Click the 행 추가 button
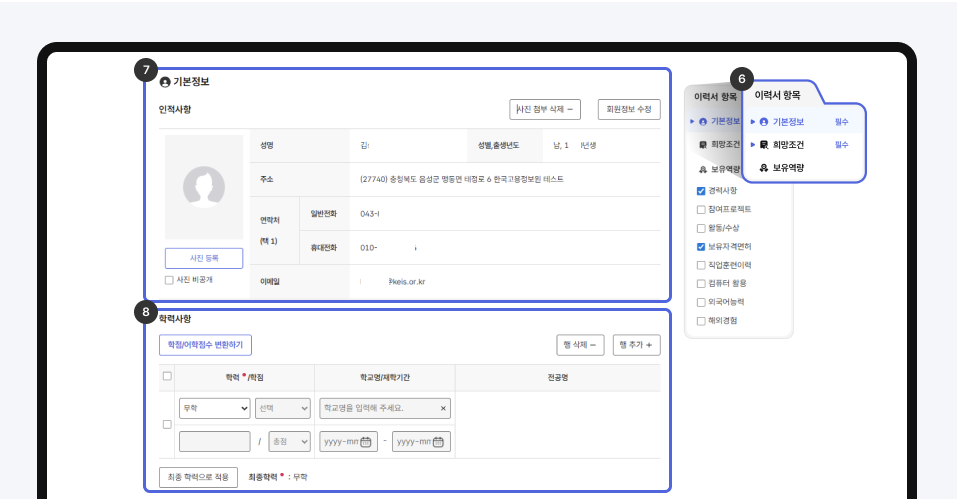The width and height of the screenshot is (961, 499). point(636,345)
